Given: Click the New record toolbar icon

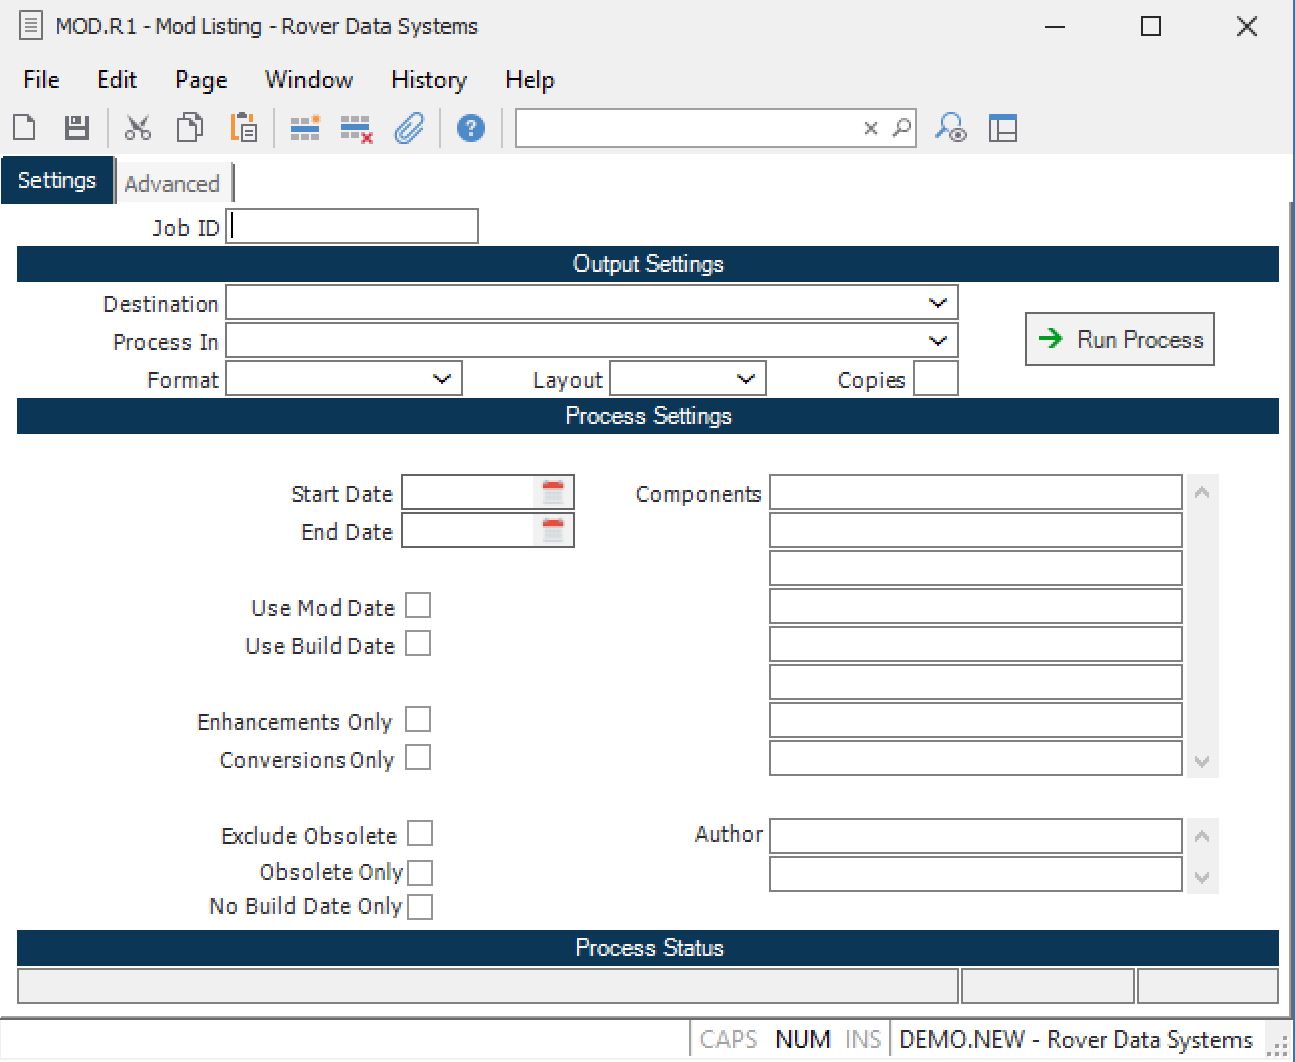Looking at the screenshot, I should point(25,128).
